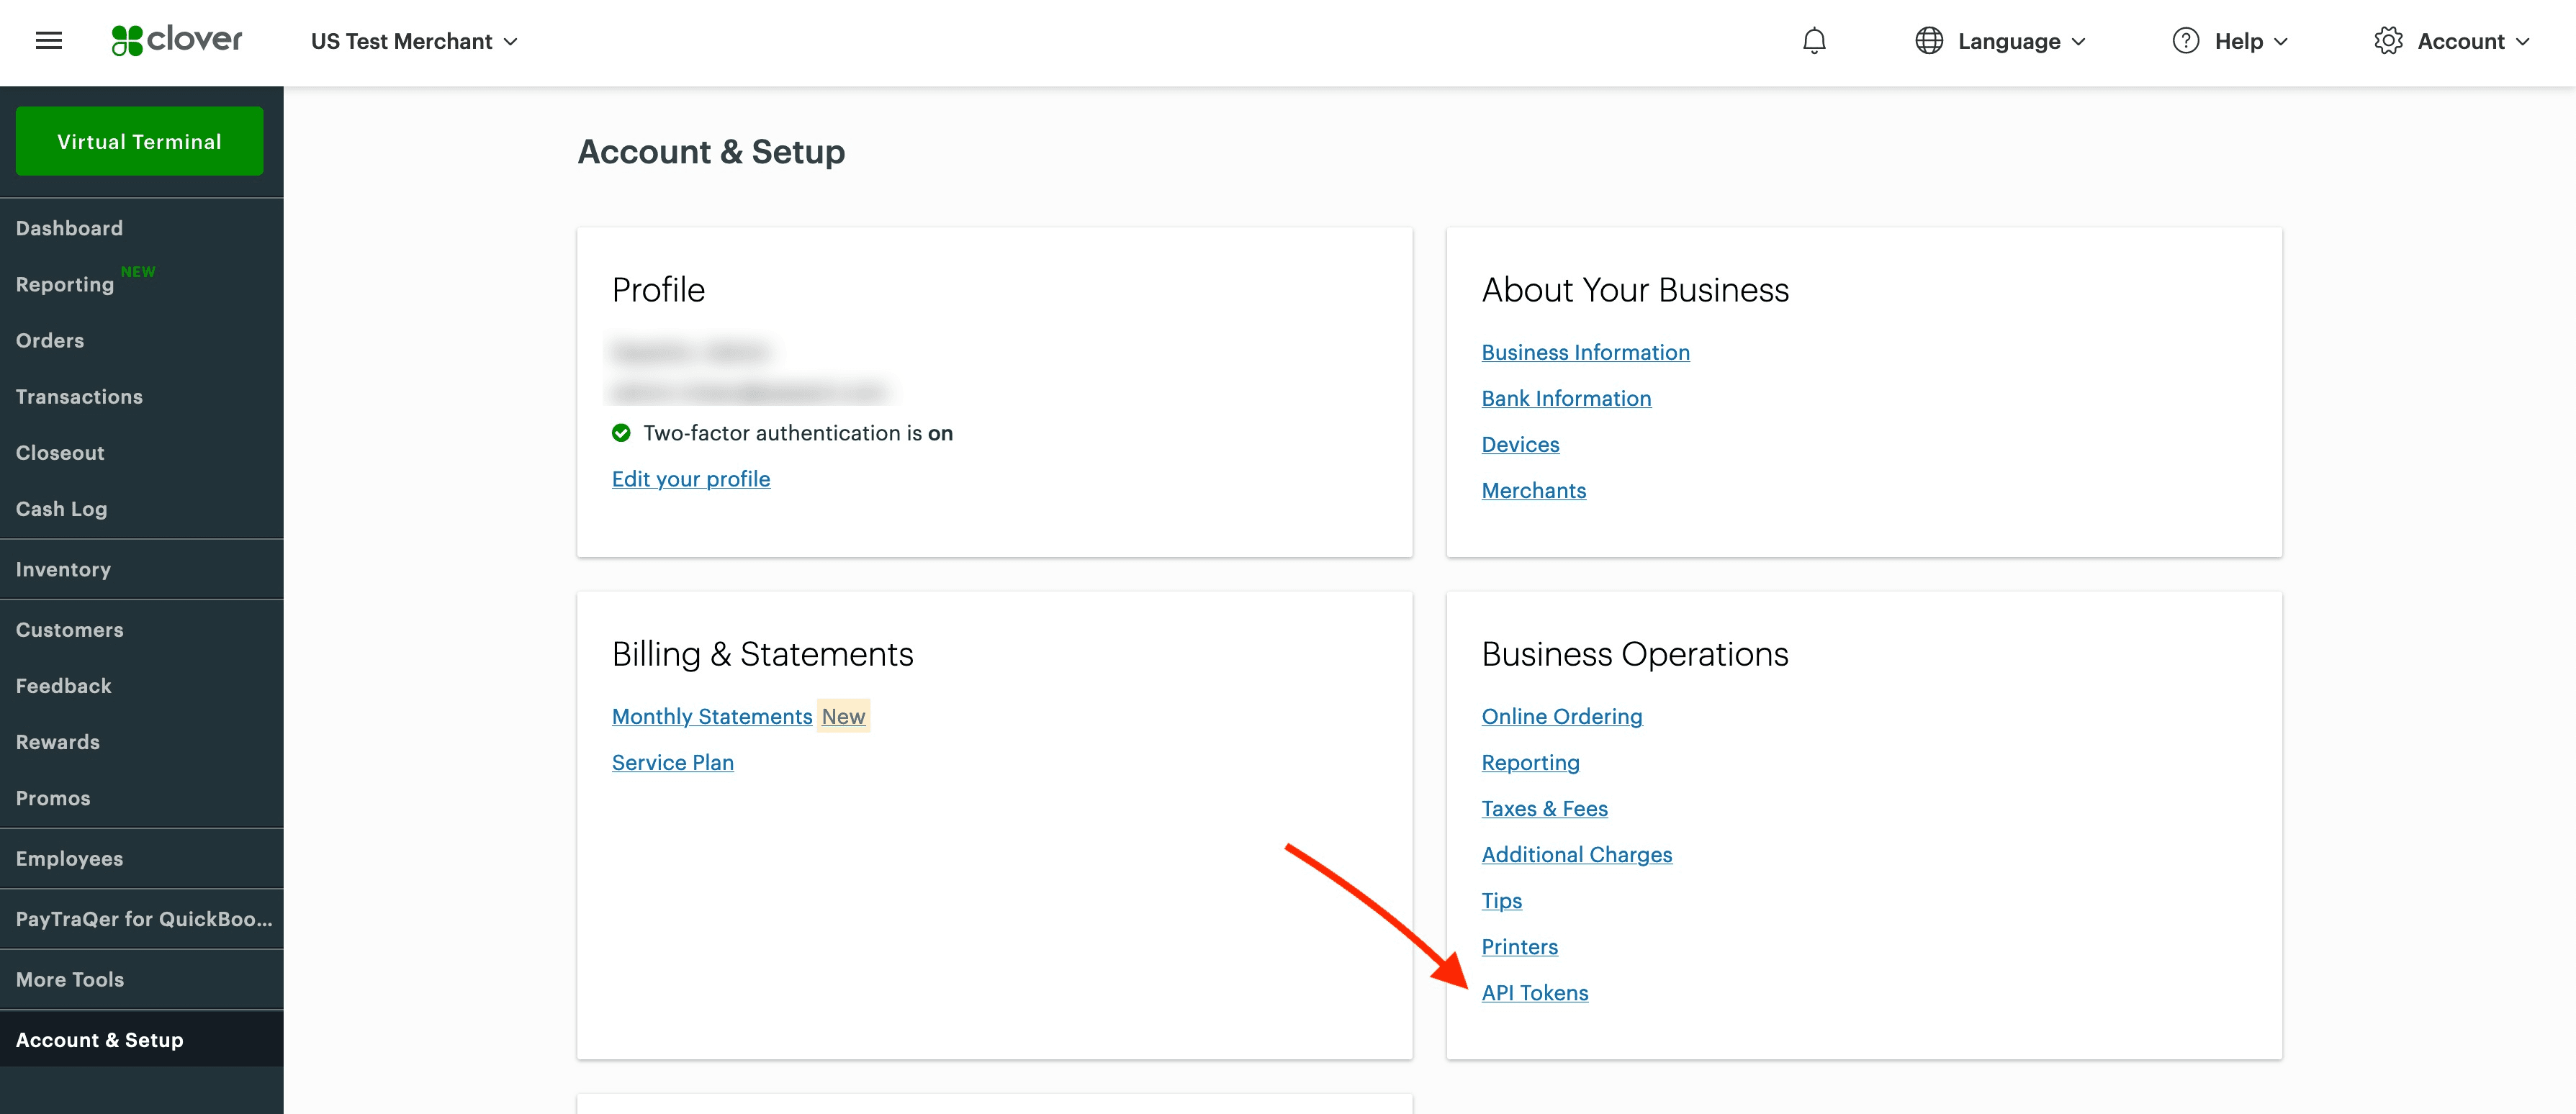Open Transactions from the sidebar

(x=79, y=396)
